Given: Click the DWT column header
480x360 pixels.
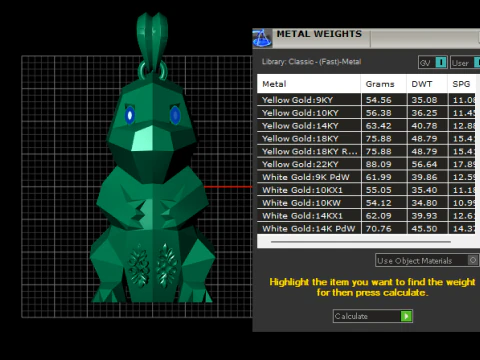Looking at the screenshot, I should pos(427,84).
